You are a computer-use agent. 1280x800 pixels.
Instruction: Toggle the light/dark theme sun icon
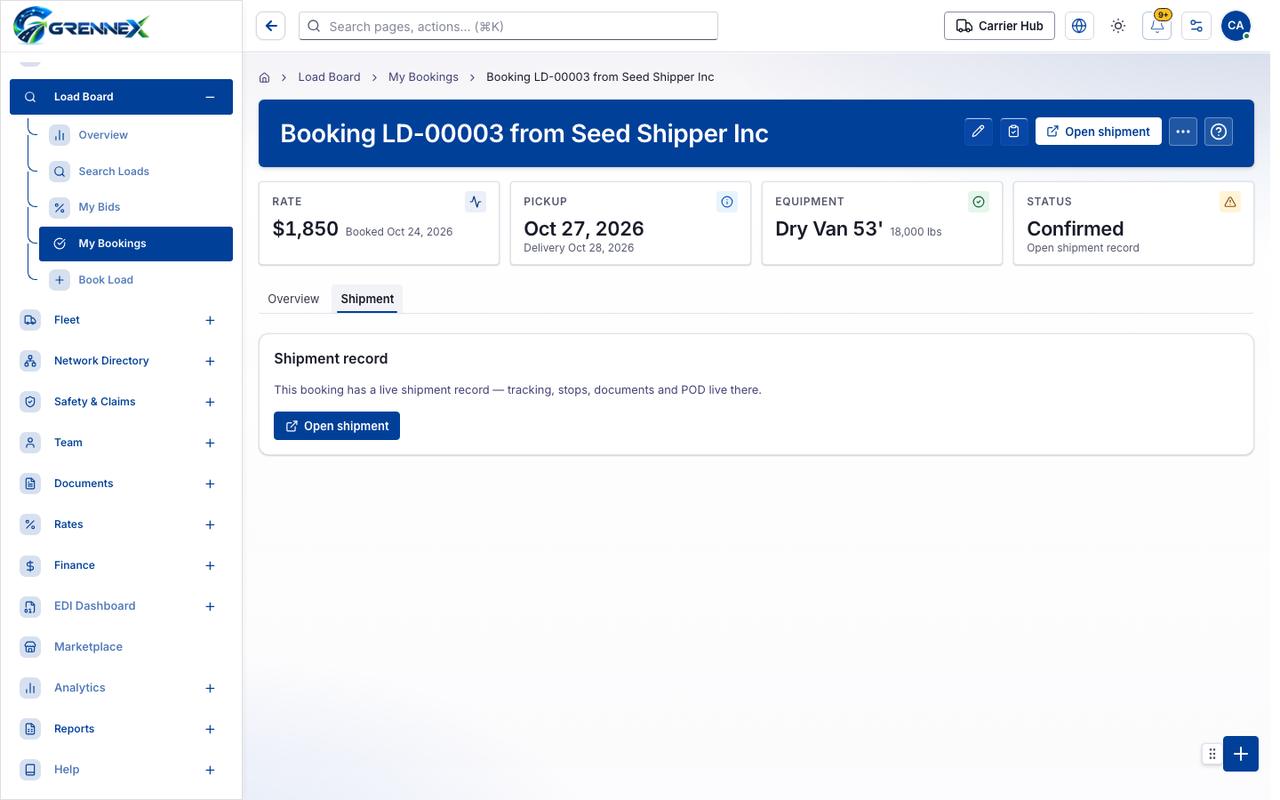pyautogui.click(x=1118, y=26)
